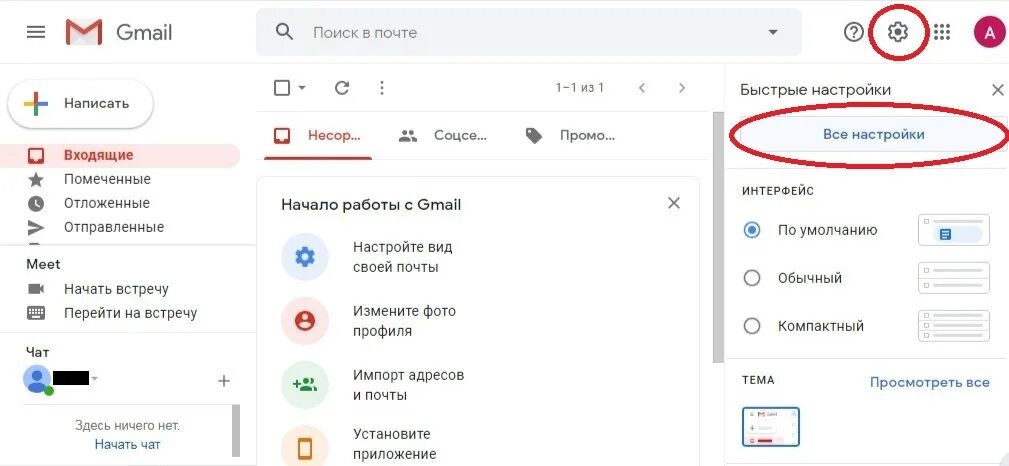Open the three-dot more options menu
The width and height of the screenshot is (1009, 466).
pyautogui.click(x=382, y=88)
